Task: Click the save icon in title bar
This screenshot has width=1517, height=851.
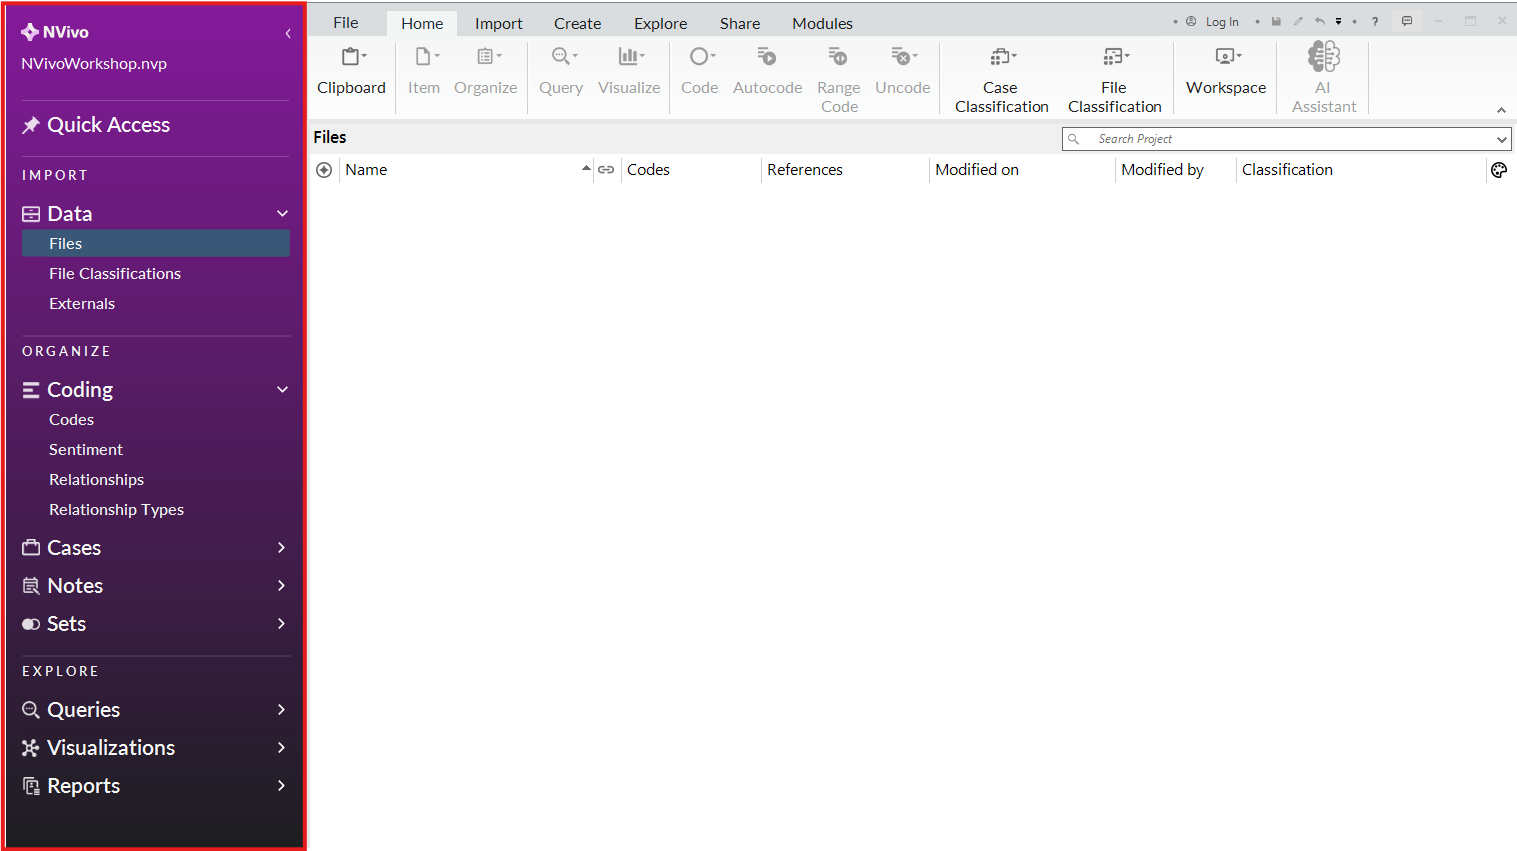Action: point(1276,21)
